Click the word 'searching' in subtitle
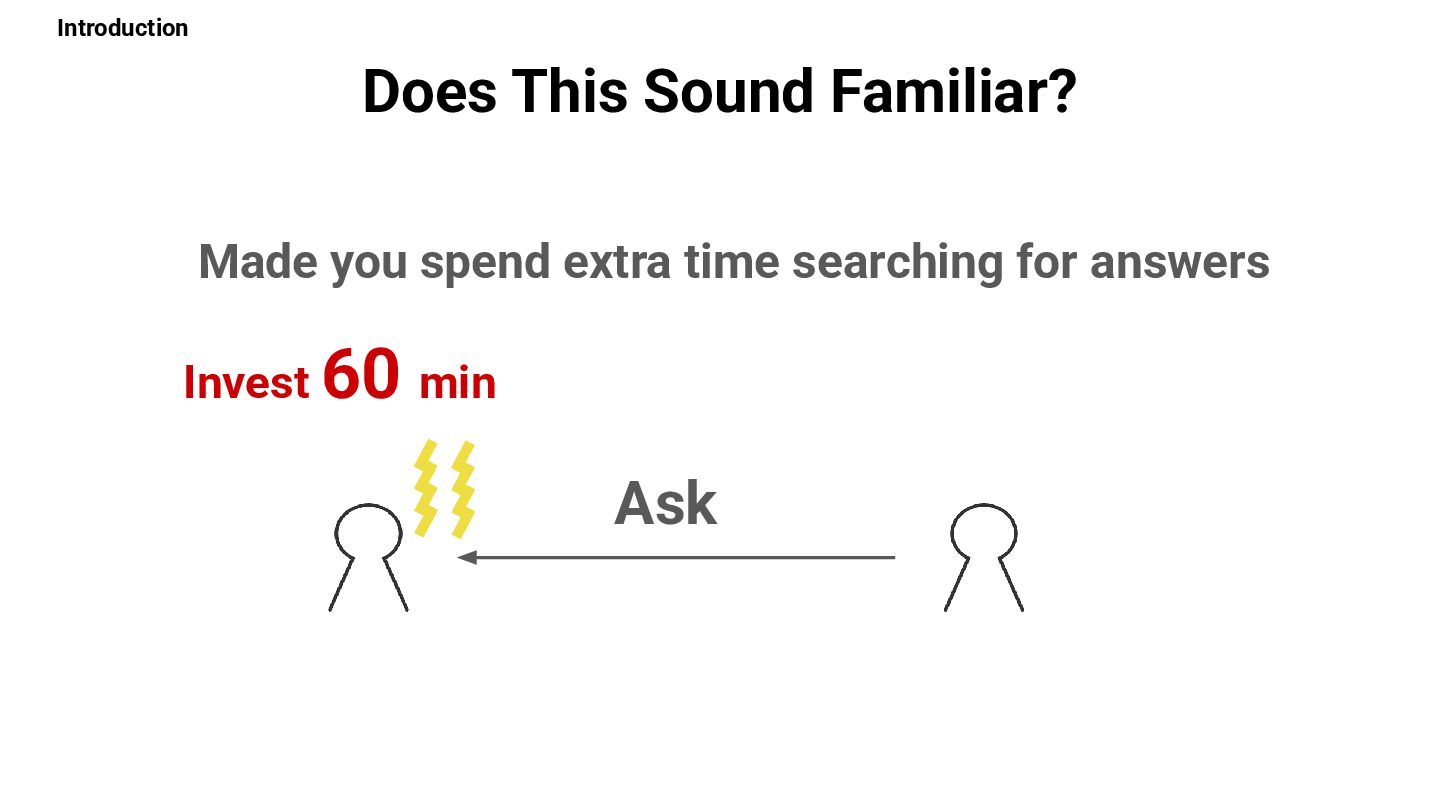1440x810 pixels. tap(898, 265)
